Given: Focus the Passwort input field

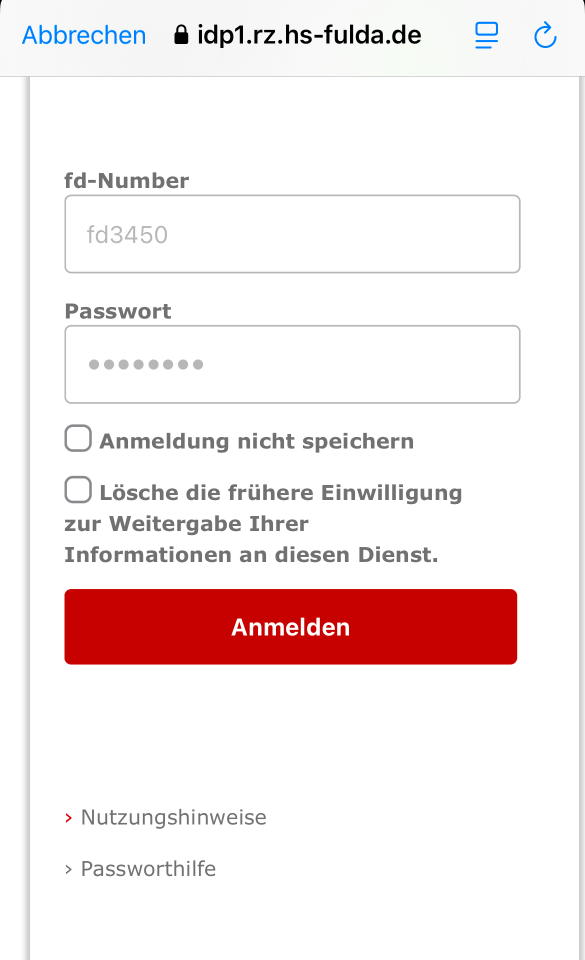Looking at the screenshot, I should [292, 364].
